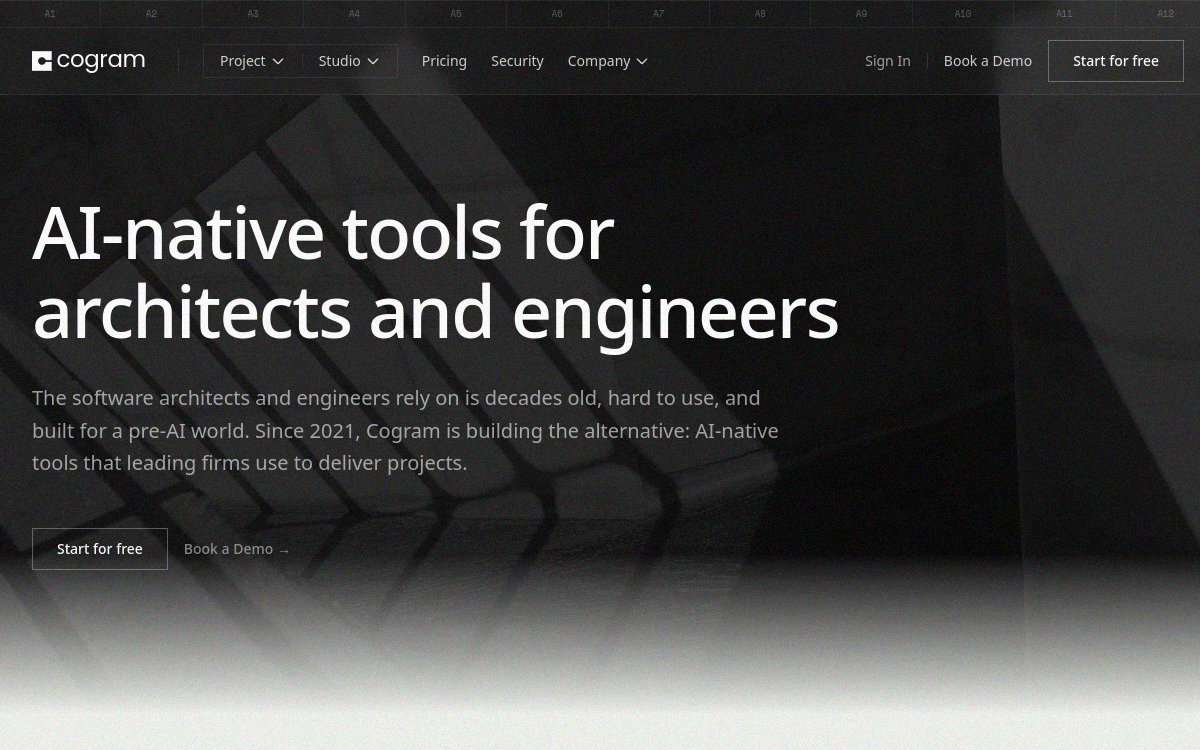The width and height of the screenshot is (1200, 750).
Task: Go to the Pricing page
Action: click(444, 61)
